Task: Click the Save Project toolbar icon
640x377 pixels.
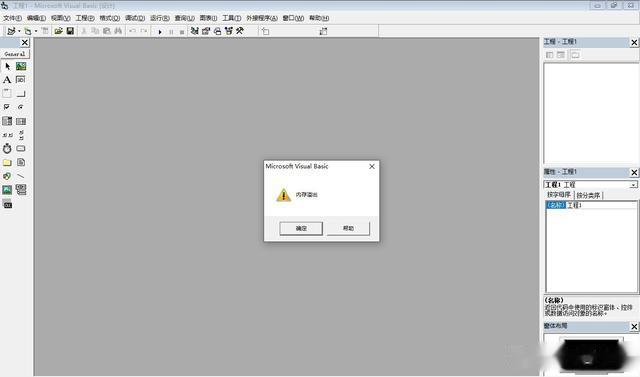Action: [x=70, y=31]
